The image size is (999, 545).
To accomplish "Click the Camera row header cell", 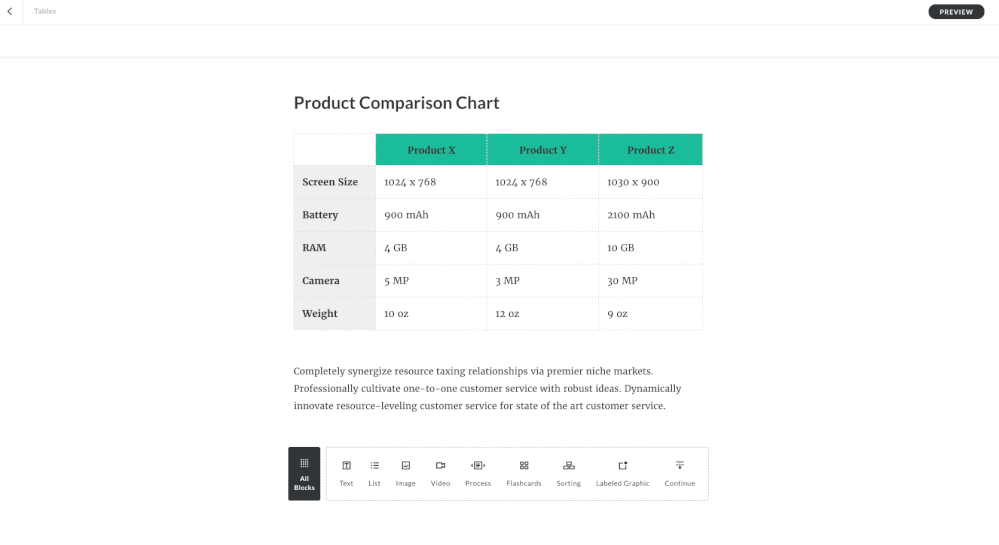I will pyautogui.click(x=321, y=281).
